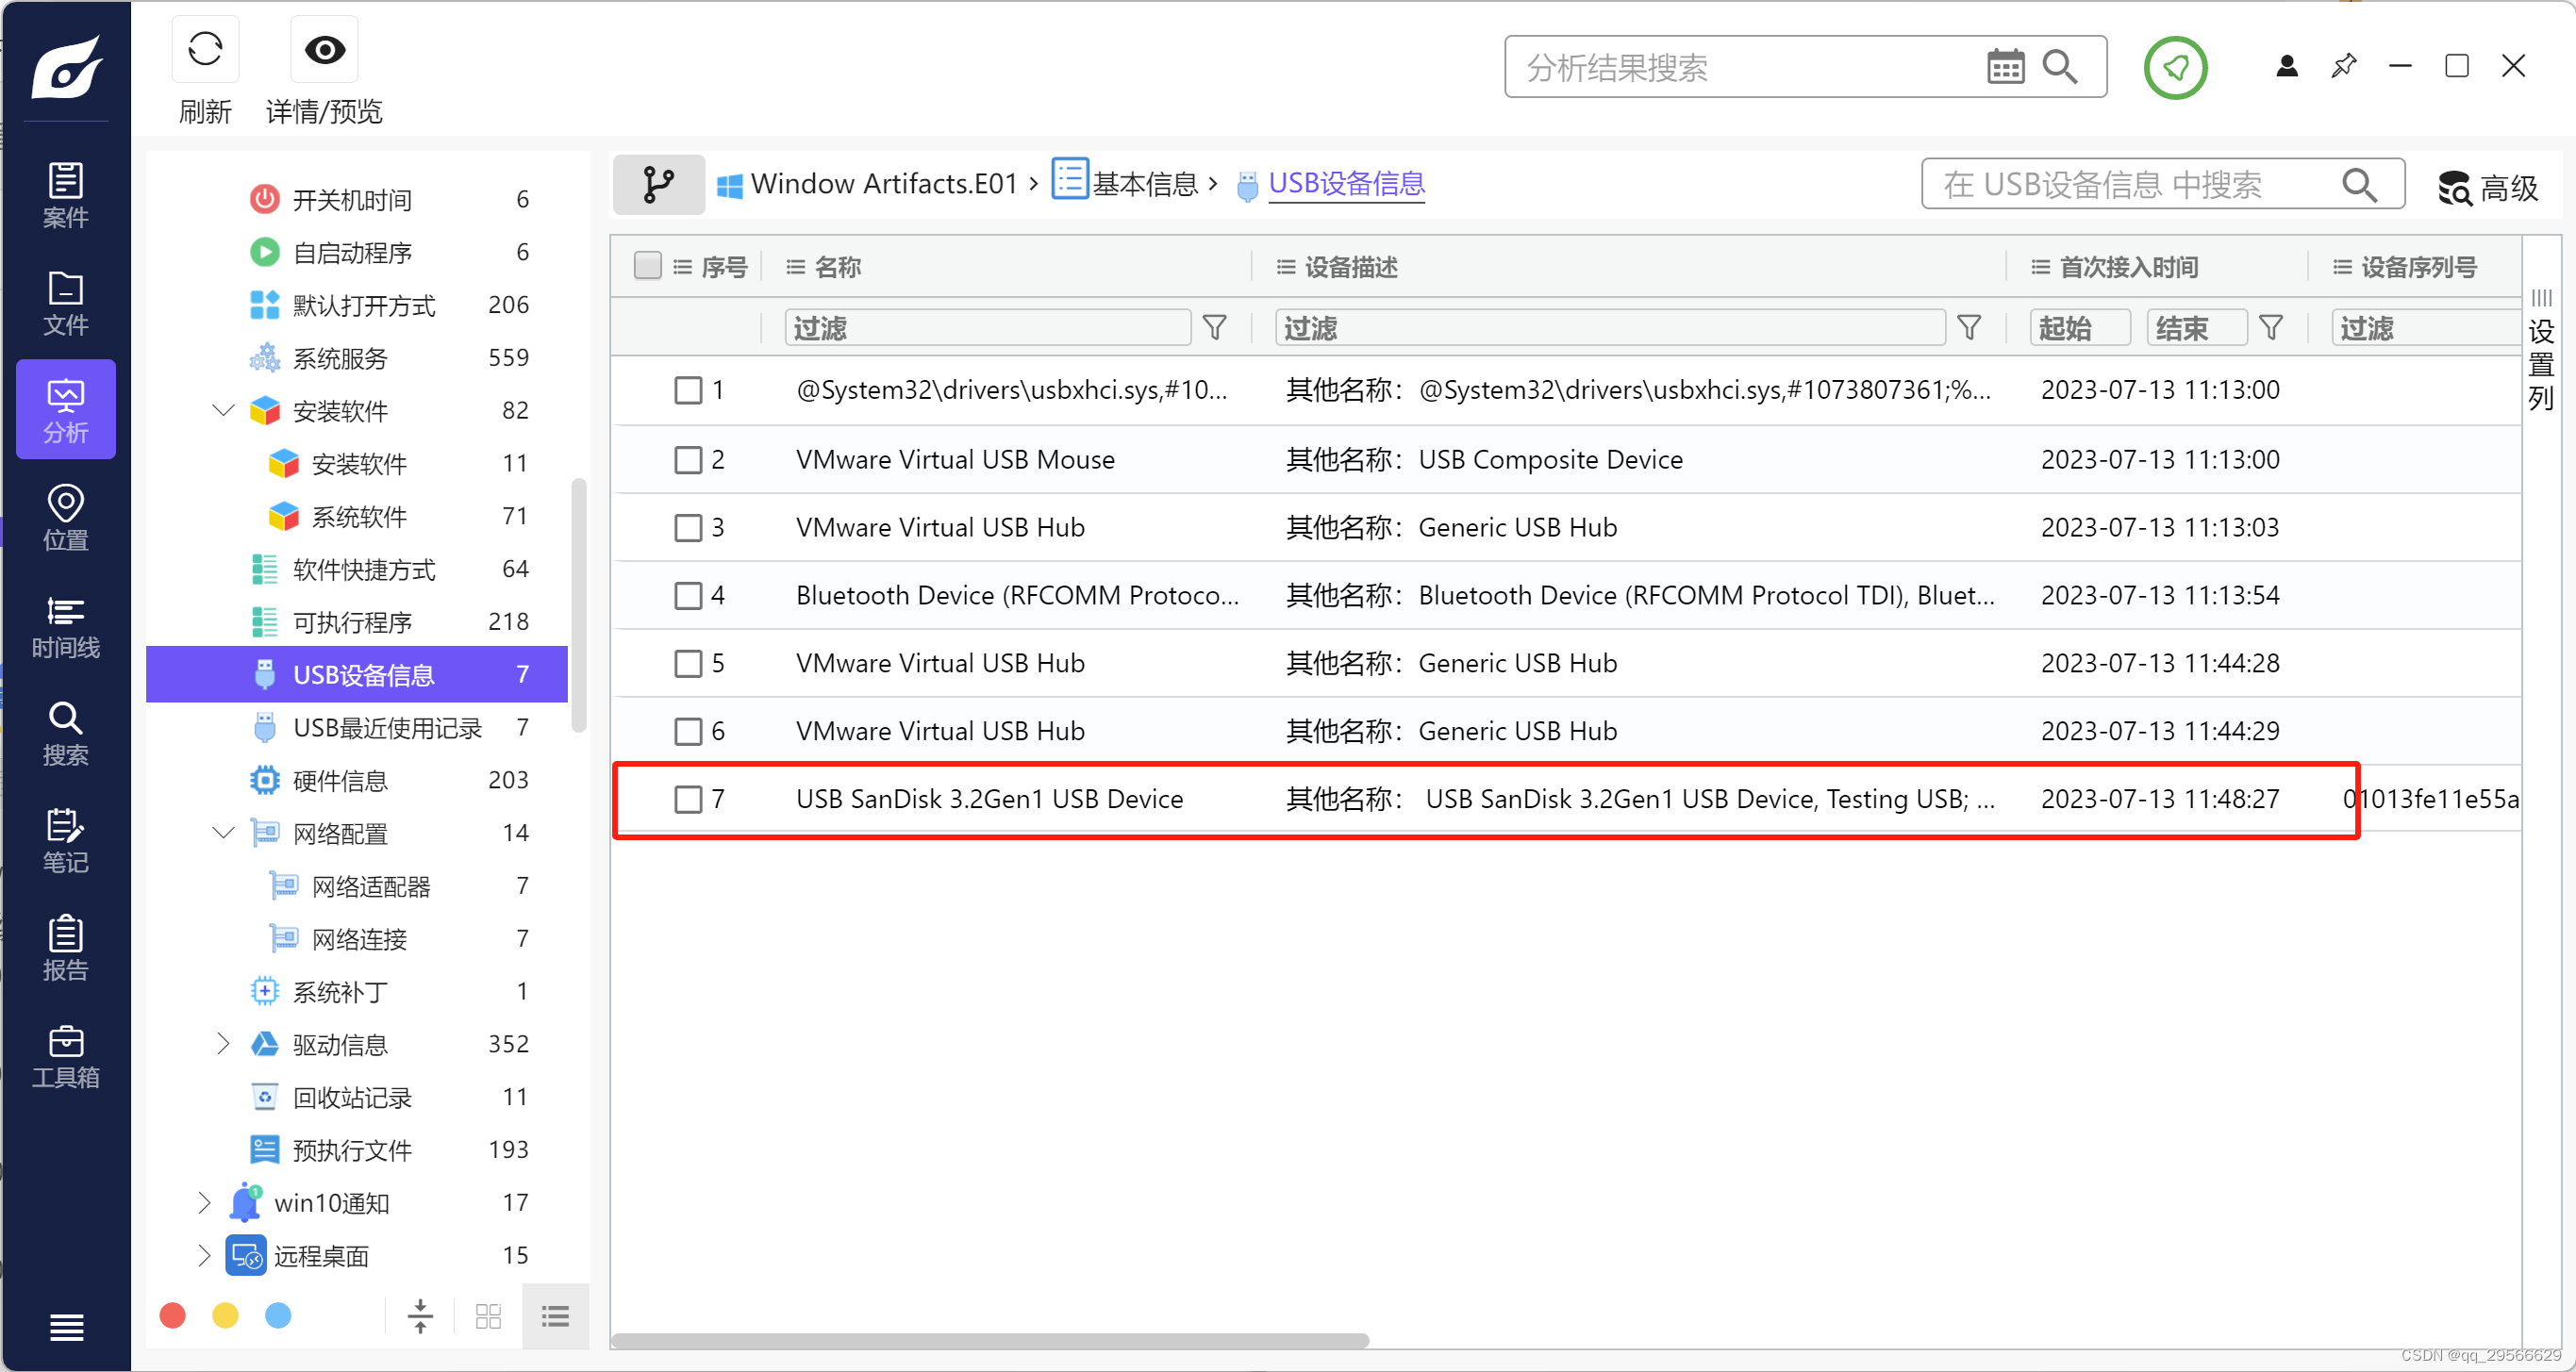The image size is (2576, 1372).
Task: Click the filter funnel for 设备描述 column
Action: tap(1968, 327)
